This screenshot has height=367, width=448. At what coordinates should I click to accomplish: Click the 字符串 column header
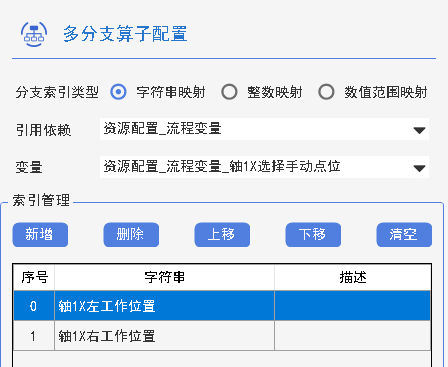click(x=164, y=277)
